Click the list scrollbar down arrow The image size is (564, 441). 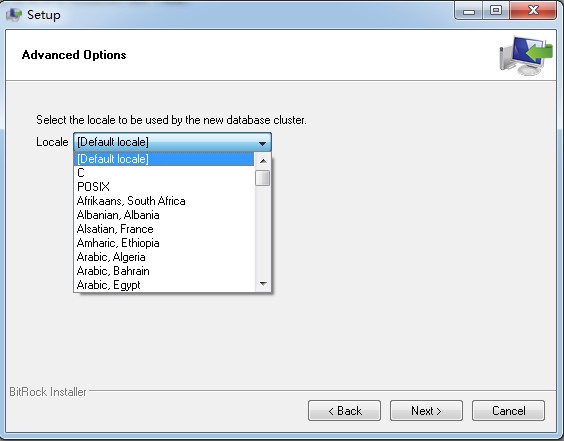click(x=263, y=284)
